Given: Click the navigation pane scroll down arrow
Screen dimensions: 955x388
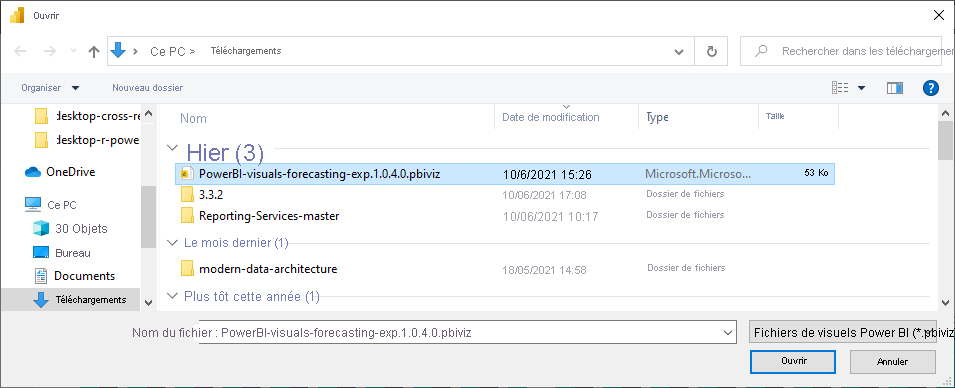Looking at the screenshot, I should click(148, 302).
